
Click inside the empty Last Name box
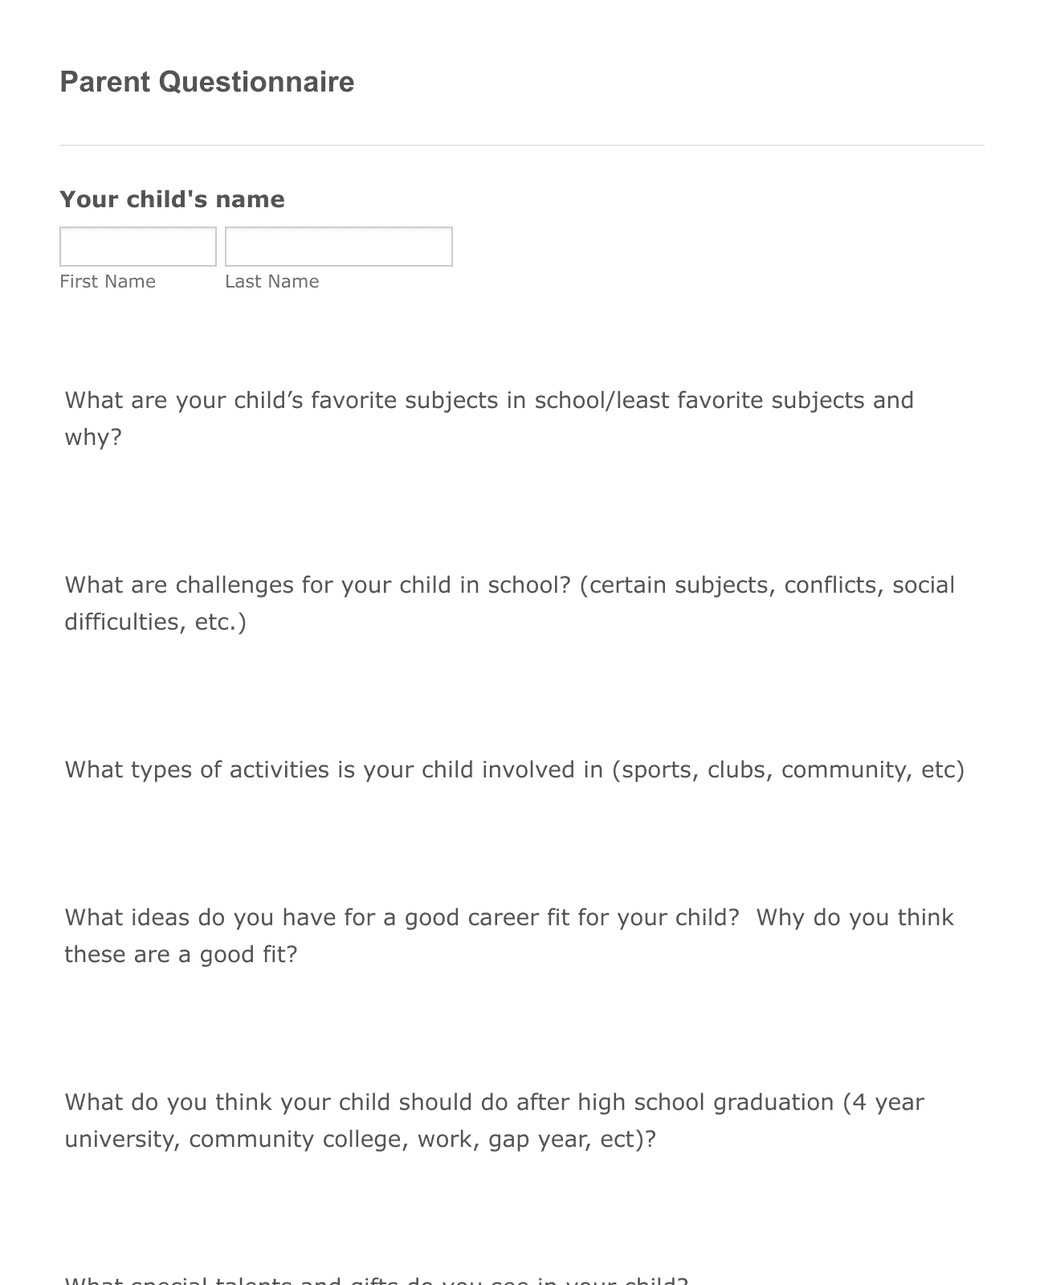[x=338, y=246]
